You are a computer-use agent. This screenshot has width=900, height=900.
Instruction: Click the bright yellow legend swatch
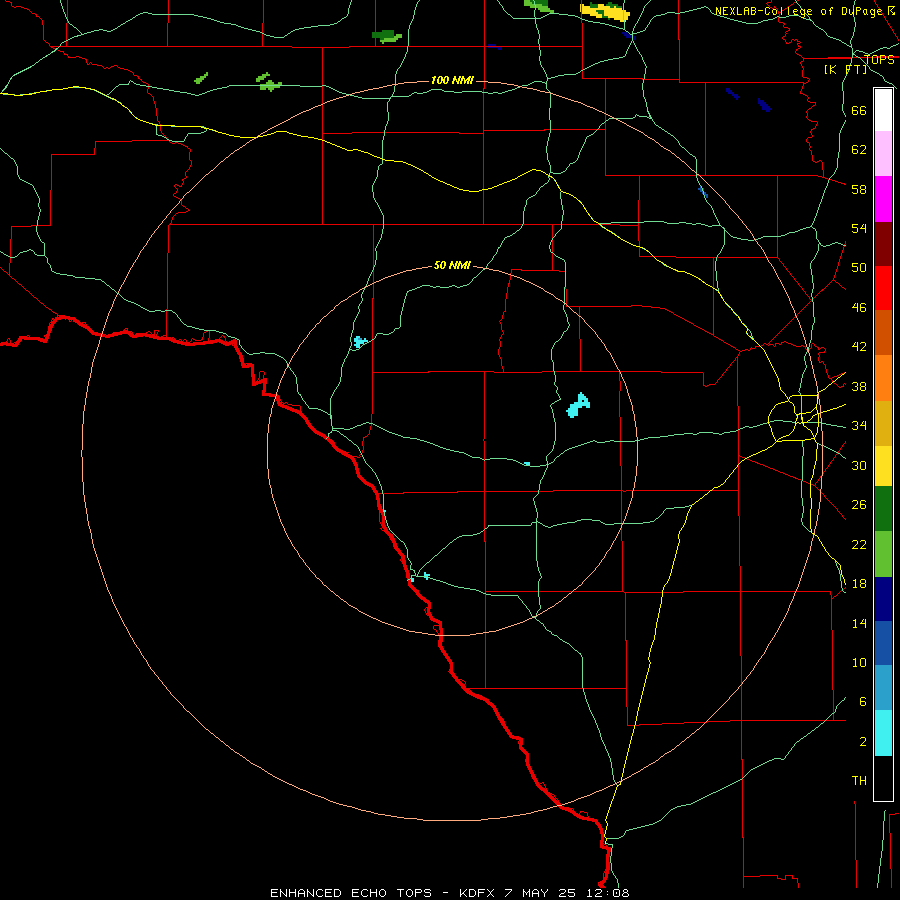[883, 466]
